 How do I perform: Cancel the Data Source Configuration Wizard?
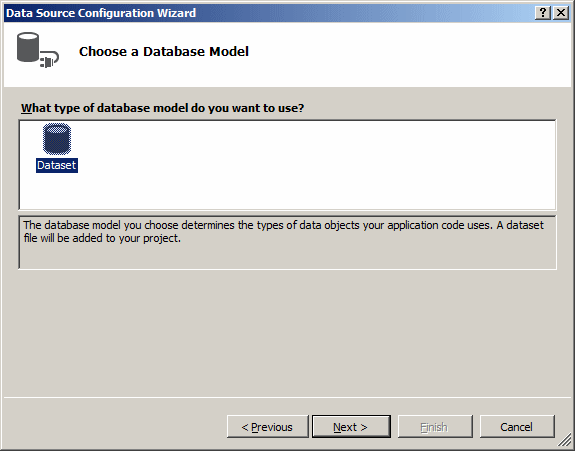pos(517,426)
